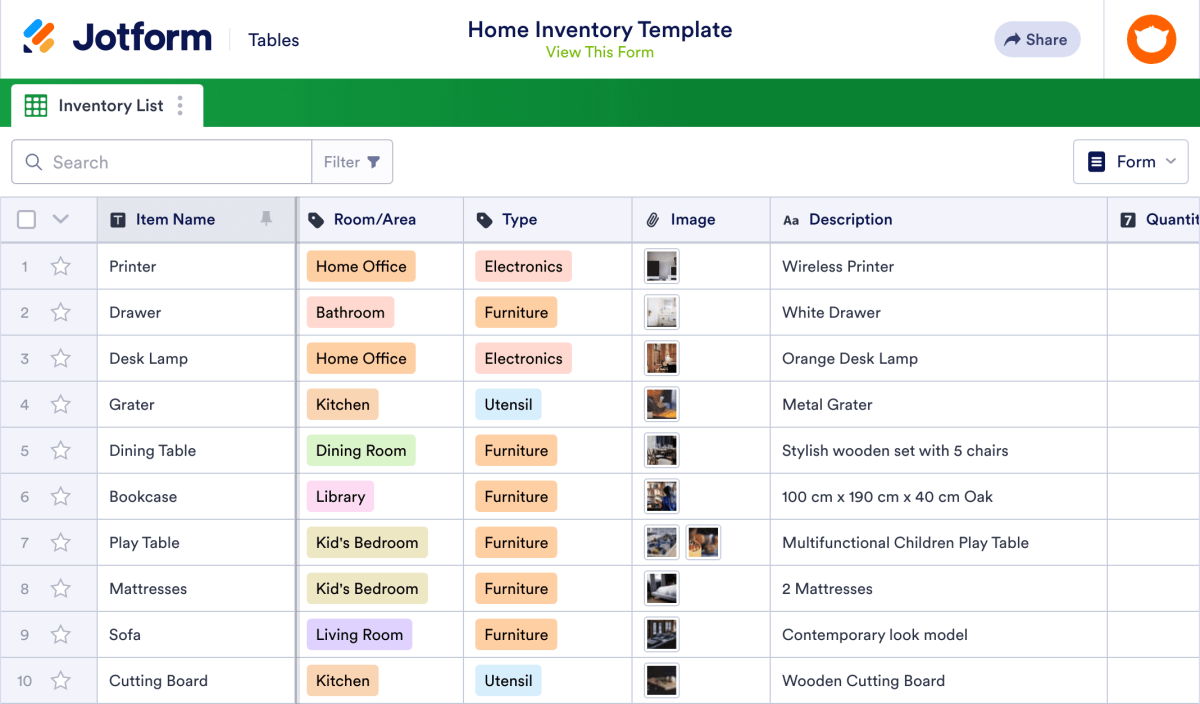This screenshot has height=704, width=1200.
Task: Open the Filter funnel icon
Action: (370, 161)
